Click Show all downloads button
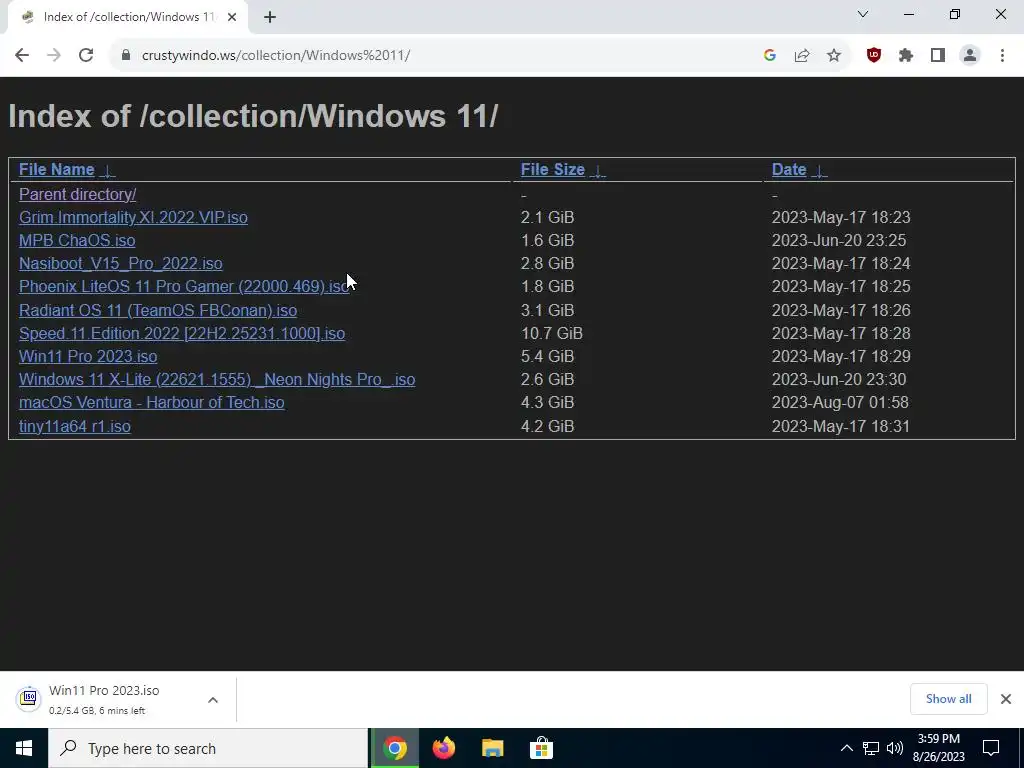 click(948, 699)
